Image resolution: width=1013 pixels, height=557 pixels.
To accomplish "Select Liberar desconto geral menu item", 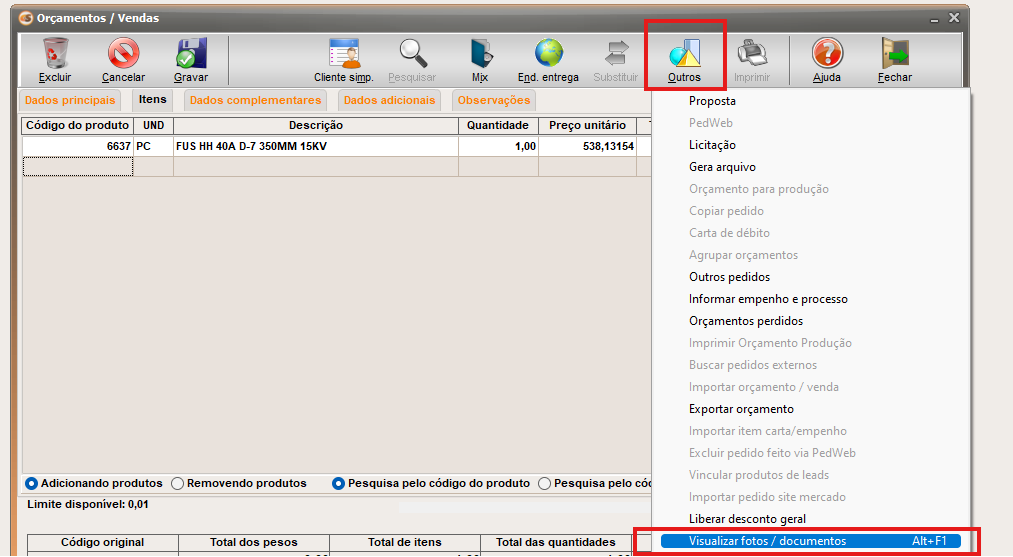I will [747, 519].
